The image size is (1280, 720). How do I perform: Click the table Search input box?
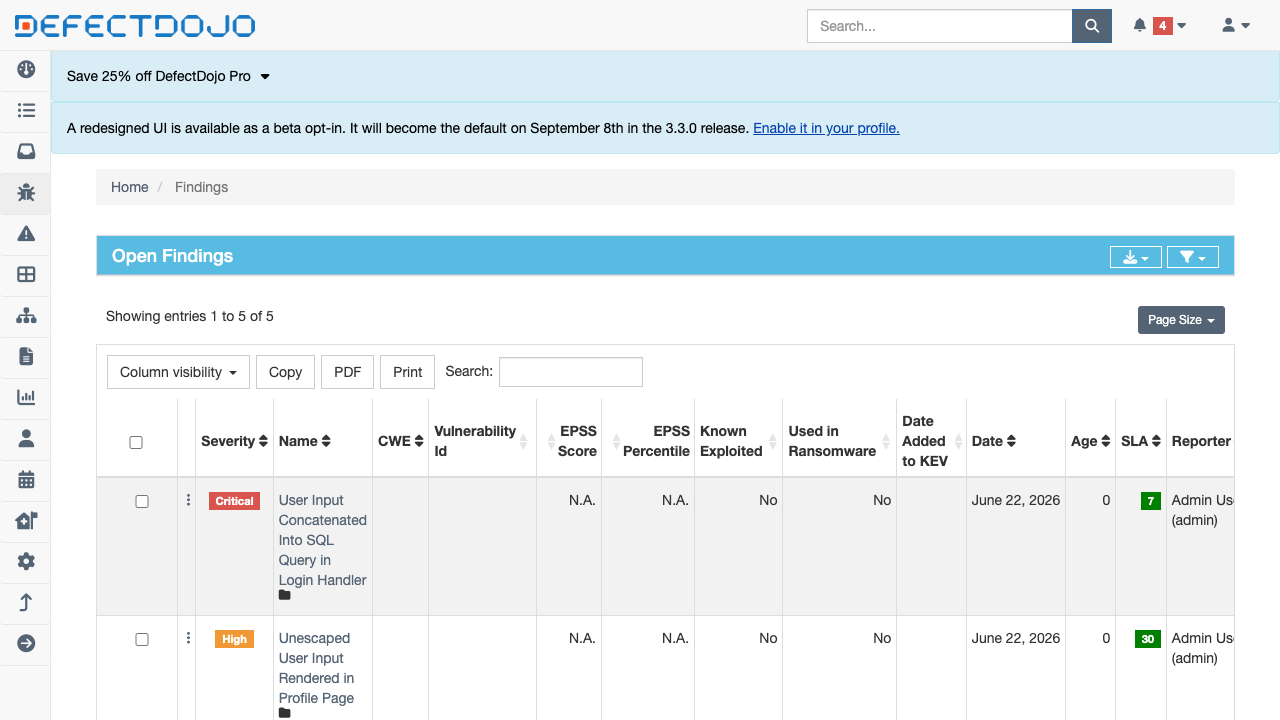tap(570, 372)
